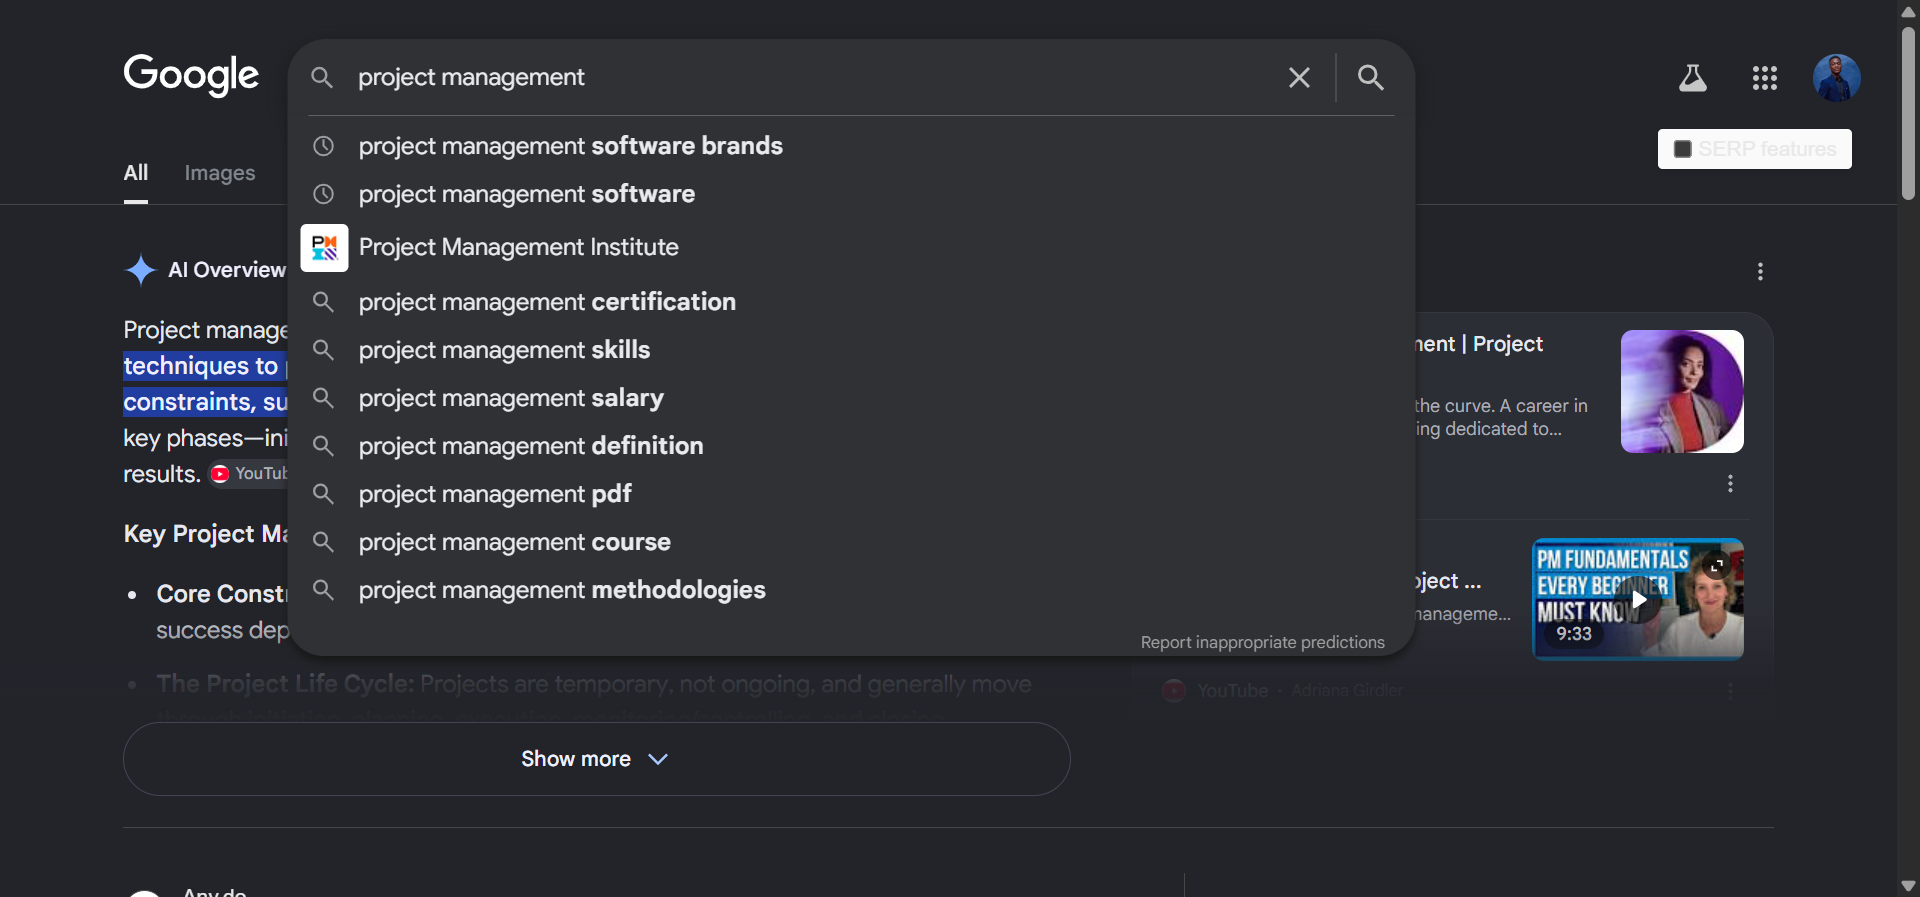Click magnifier icon beside certification suggestion
Image resolution: width=1920 pixels, height=897 pixels.
point(323,302)
